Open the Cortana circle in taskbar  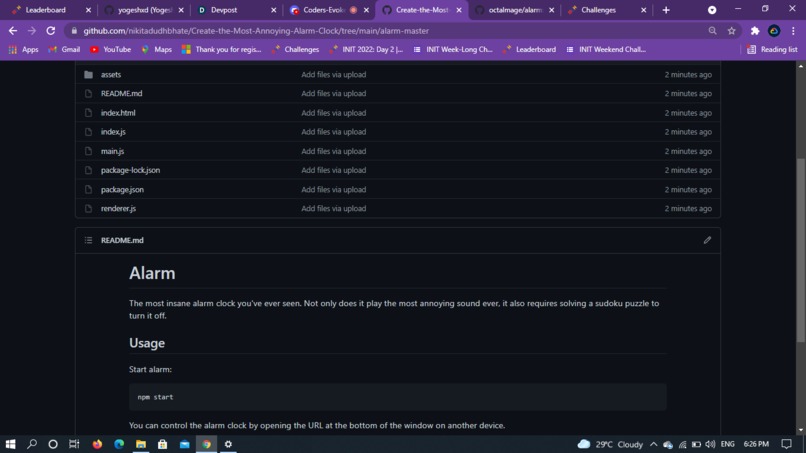53,444
